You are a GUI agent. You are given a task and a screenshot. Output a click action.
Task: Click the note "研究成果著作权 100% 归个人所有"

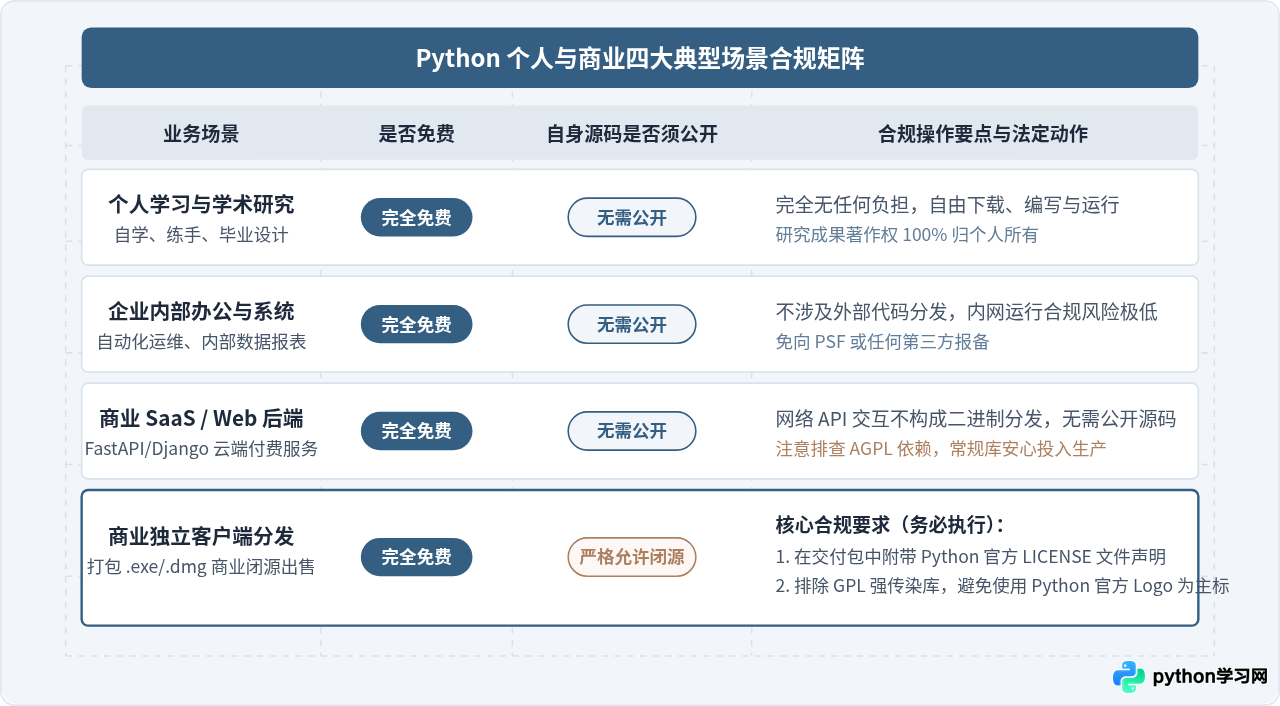point(907,235)
